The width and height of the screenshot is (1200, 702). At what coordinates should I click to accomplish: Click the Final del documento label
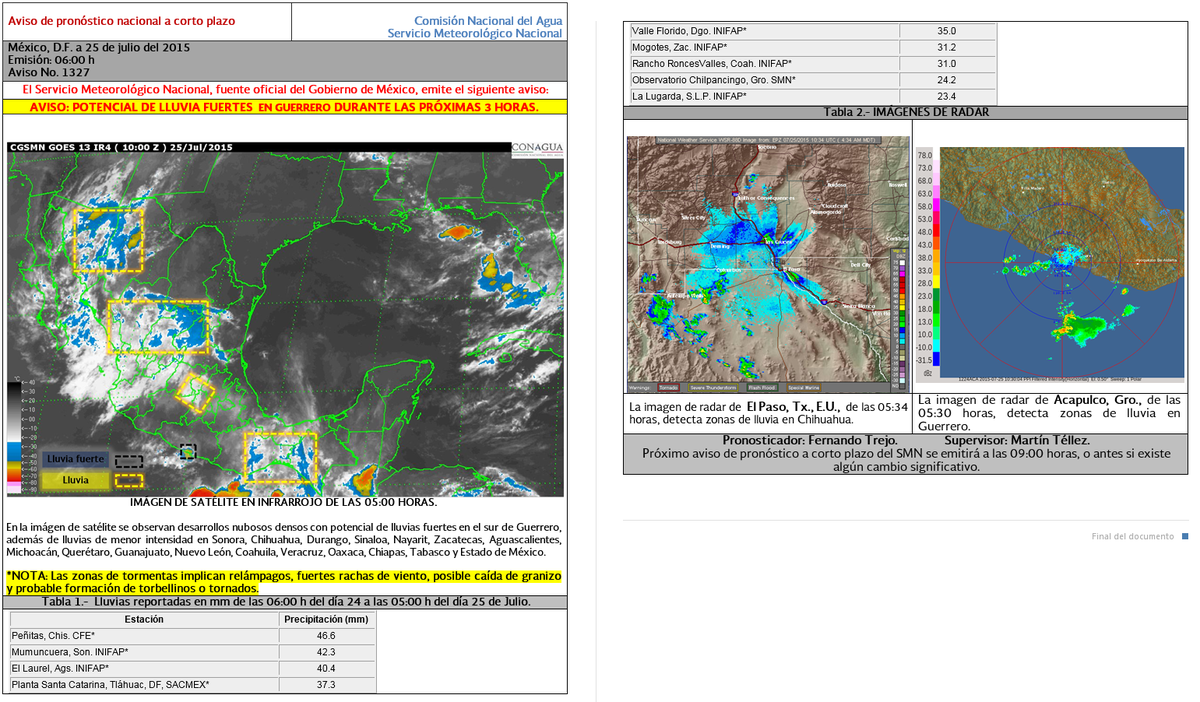(1133, 537)
